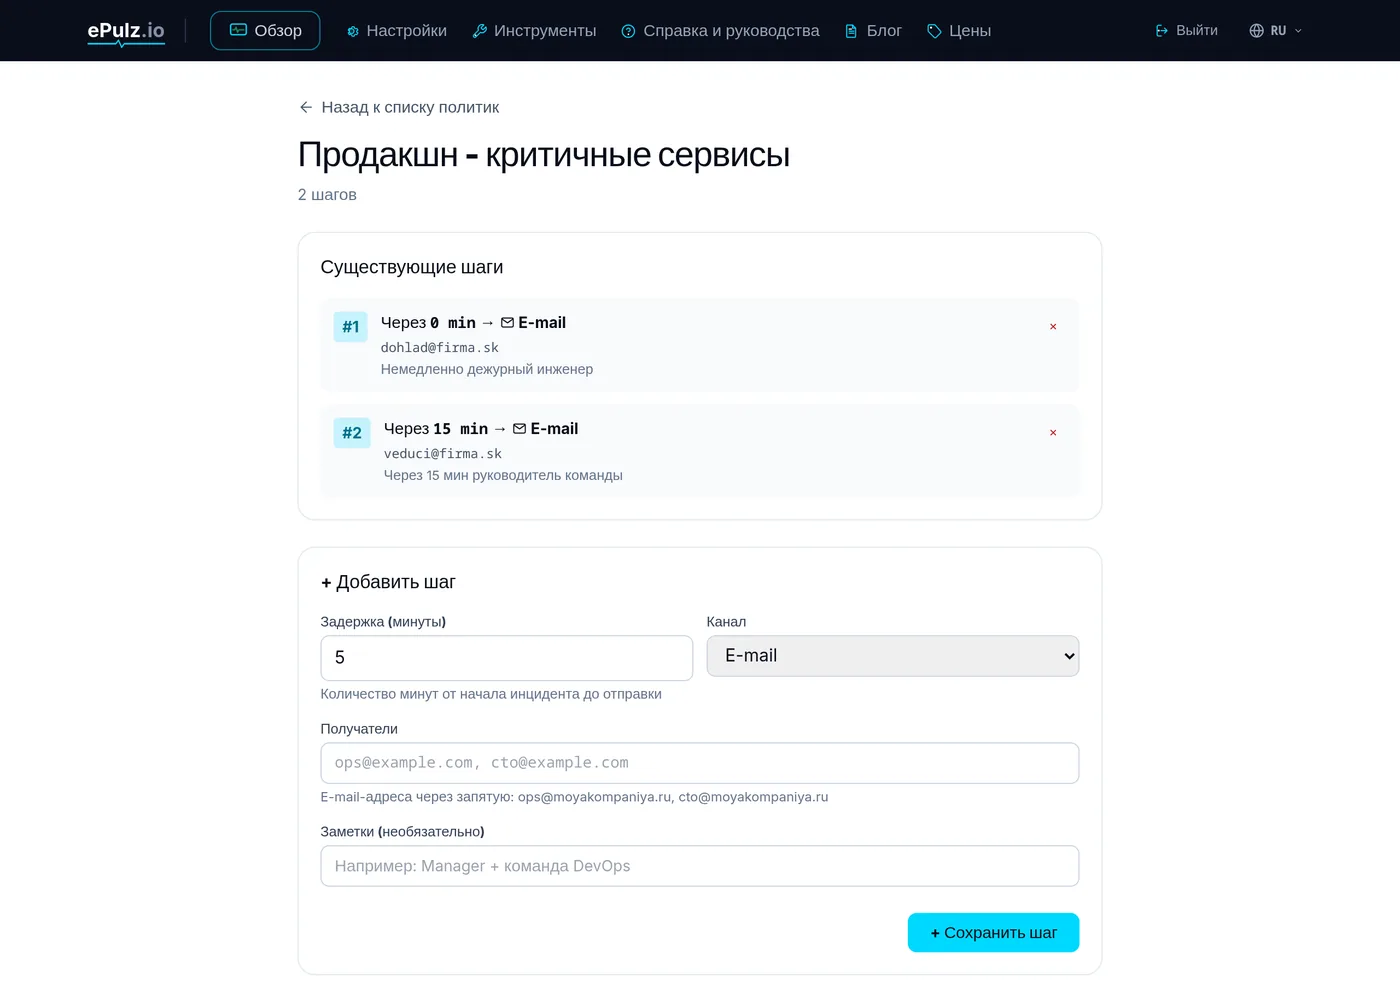Open the RU language selector
Image resolution: width=1400 pixels, height=984 pixels.
1276,31
